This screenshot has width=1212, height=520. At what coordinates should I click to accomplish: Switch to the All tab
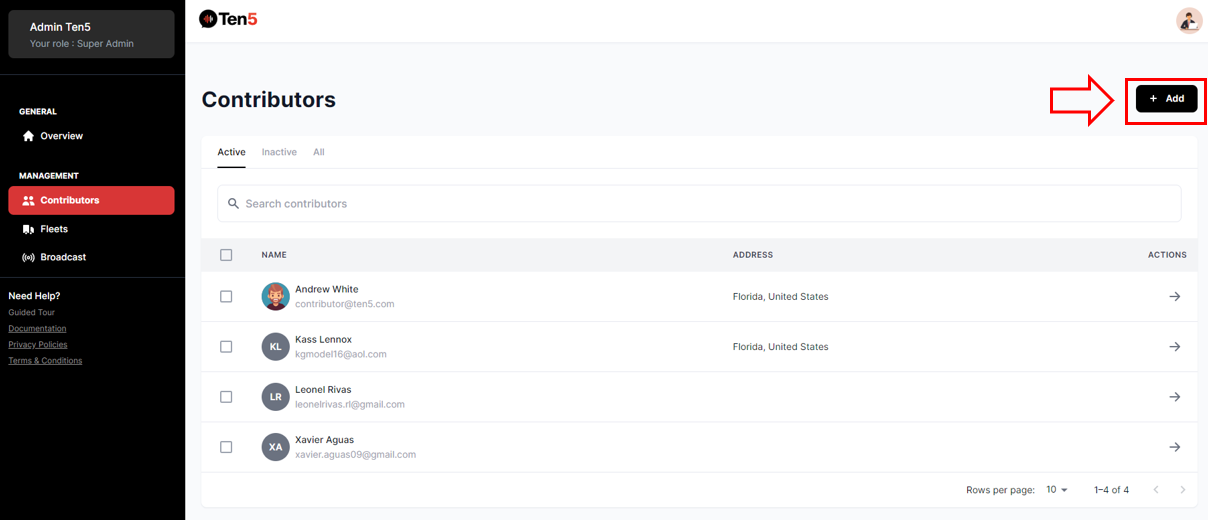tap(318, 152)
